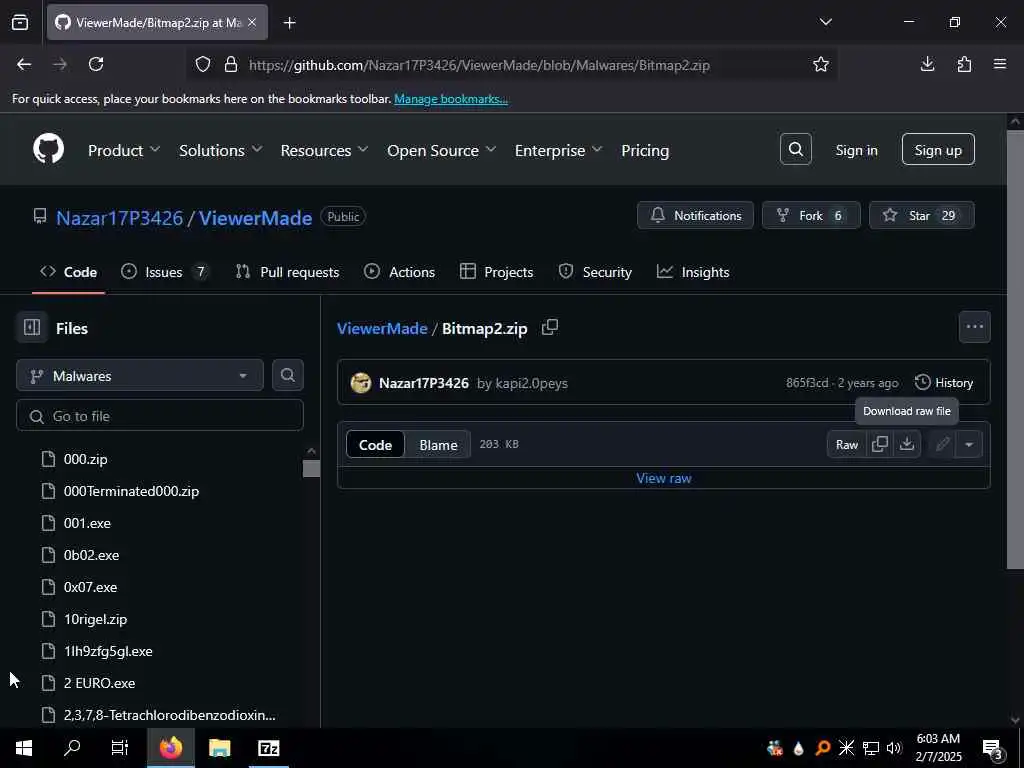
Task: Open the Pricing page
Action: coord(645,150)
